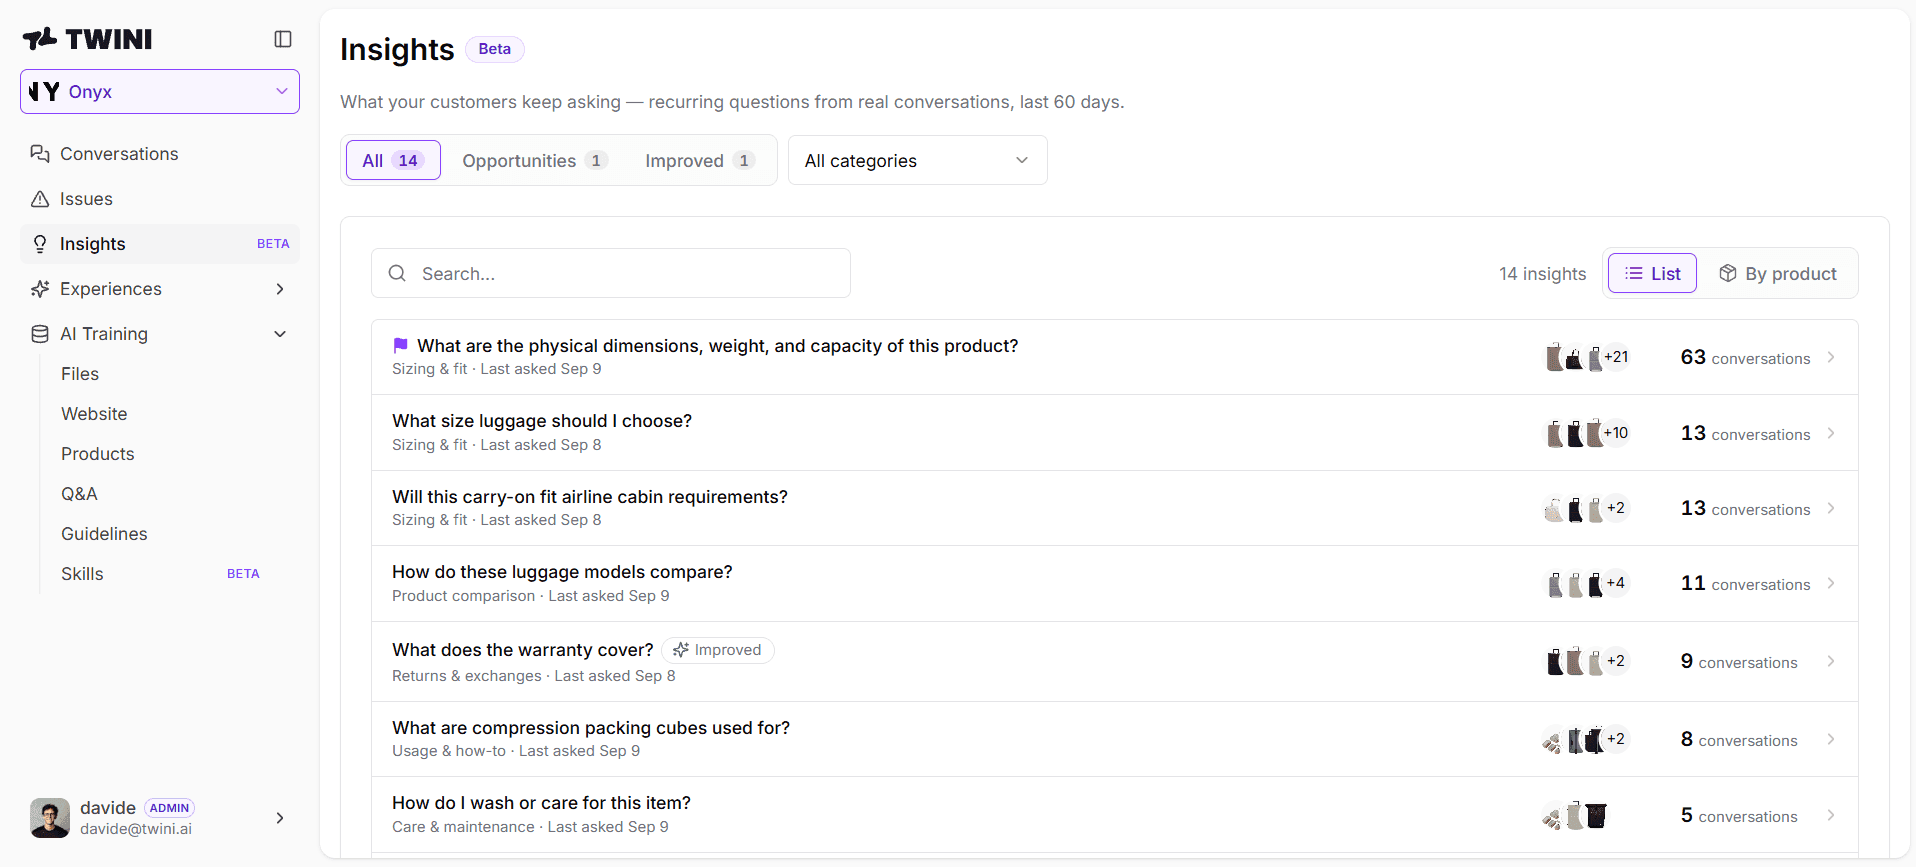Viewport: 1916px width, 867px height.
Task: Switch to By product view
Action: pyautogui.click(x=1778, y=273)
